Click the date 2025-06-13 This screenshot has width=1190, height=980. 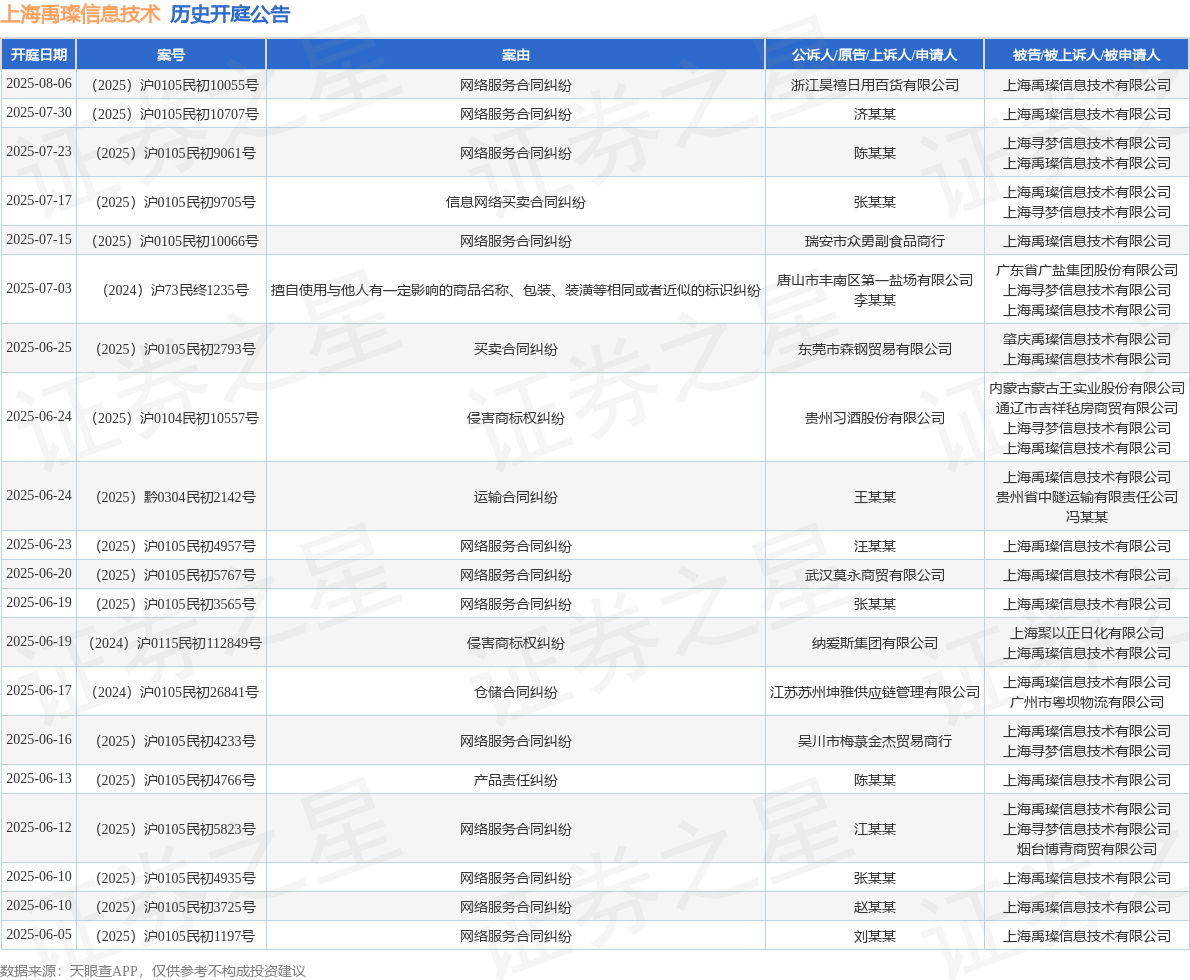(39, 778)
